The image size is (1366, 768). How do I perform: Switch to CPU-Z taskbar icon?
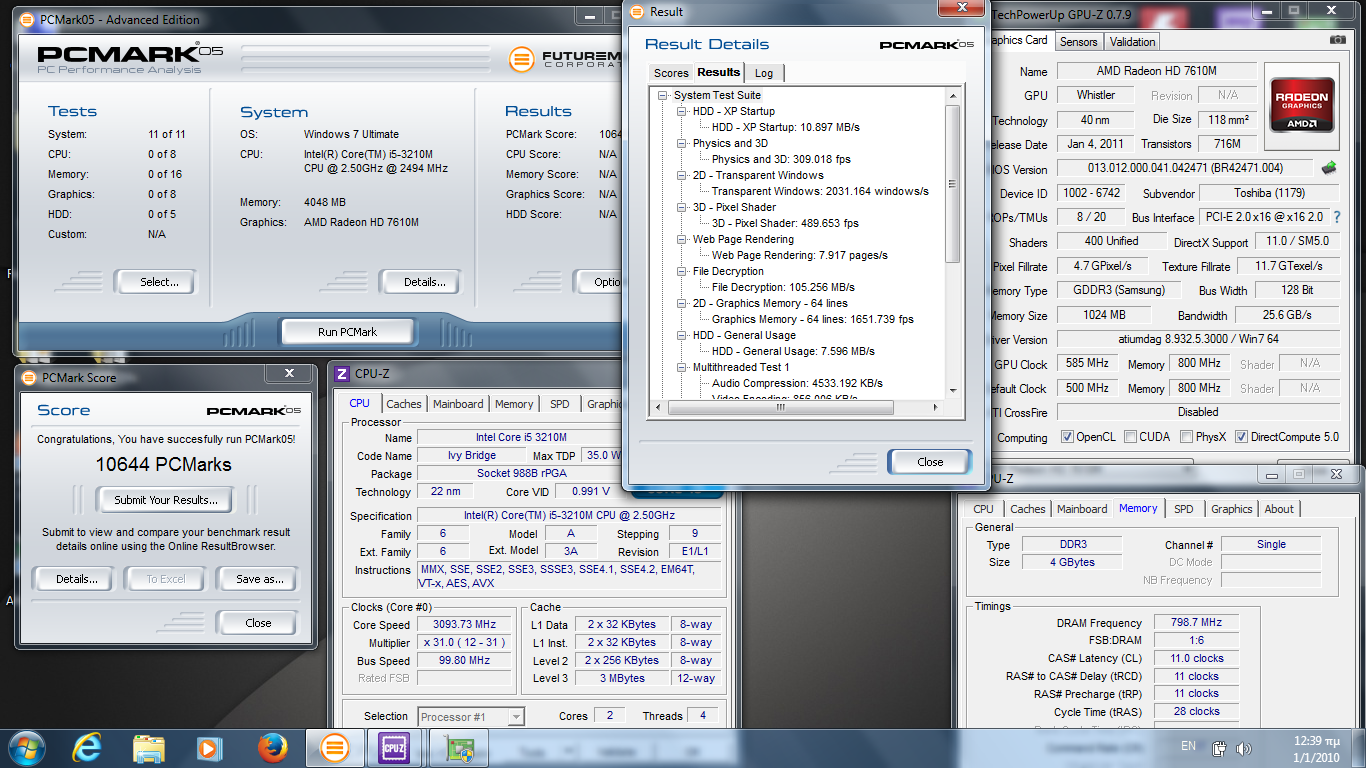click(x=394, y=747)
